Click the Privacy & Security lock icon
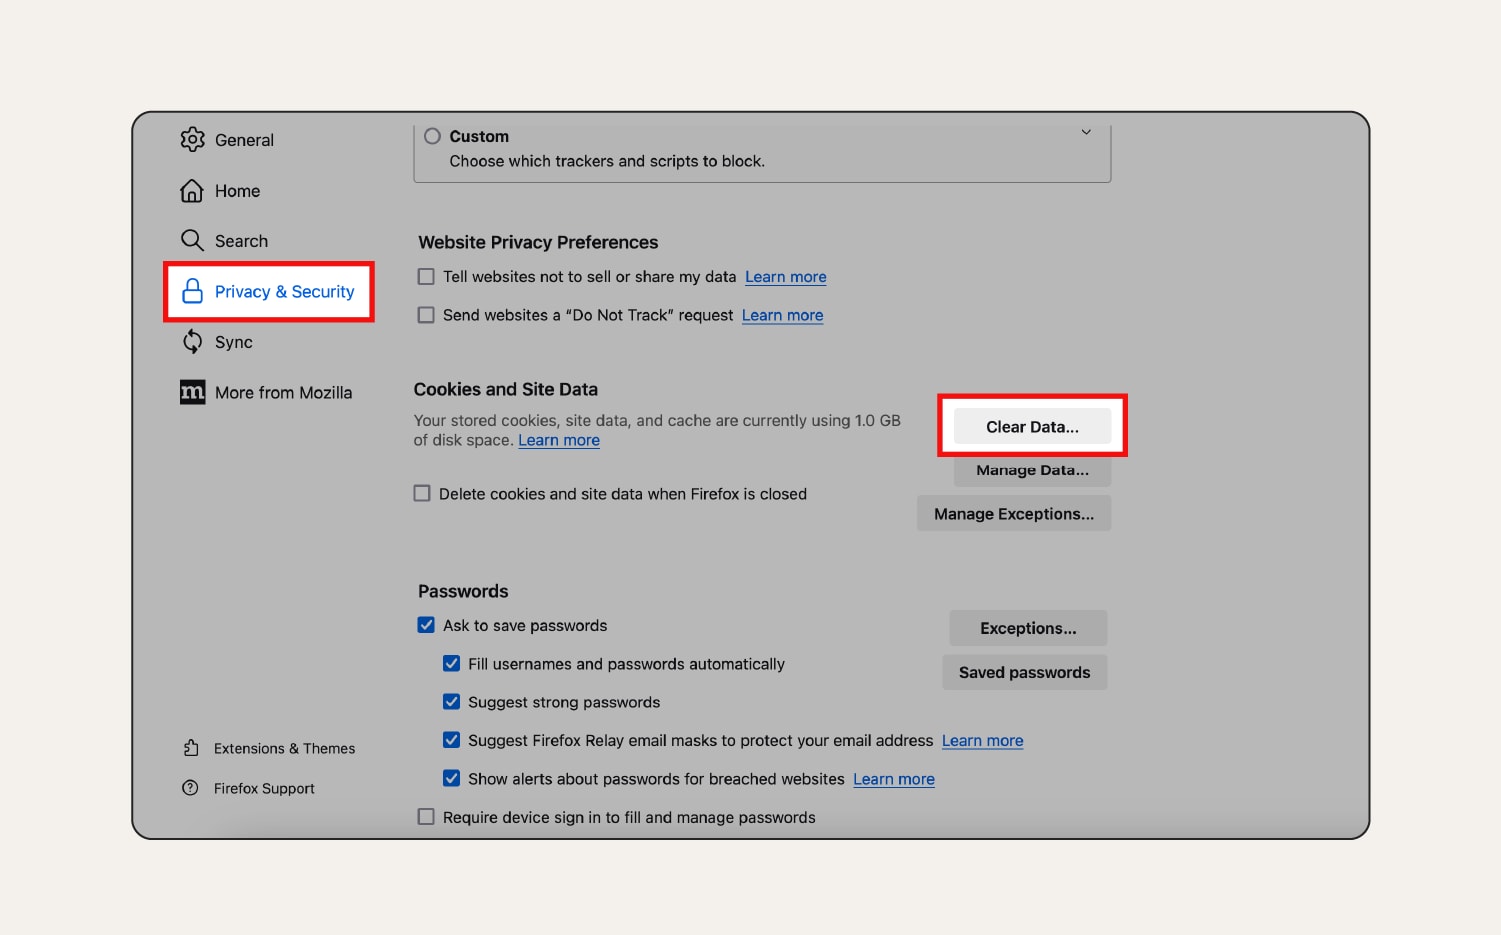This screenshot has height=935, width=1501. pyautogui.click(x=192, y=291)
